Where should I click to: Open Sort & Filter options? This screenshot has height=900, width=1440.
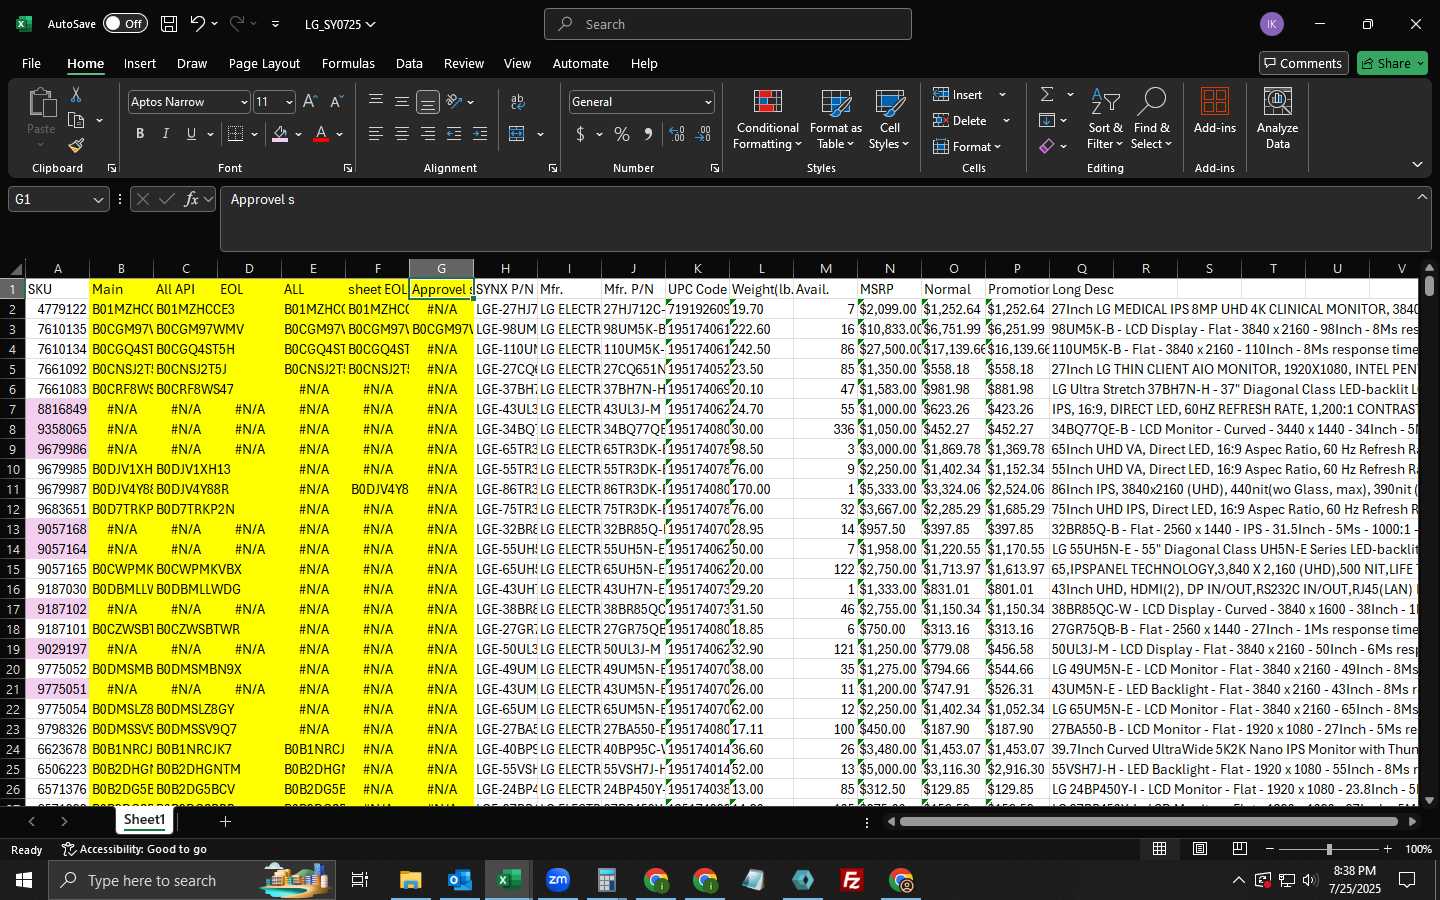pos(1105,120)
